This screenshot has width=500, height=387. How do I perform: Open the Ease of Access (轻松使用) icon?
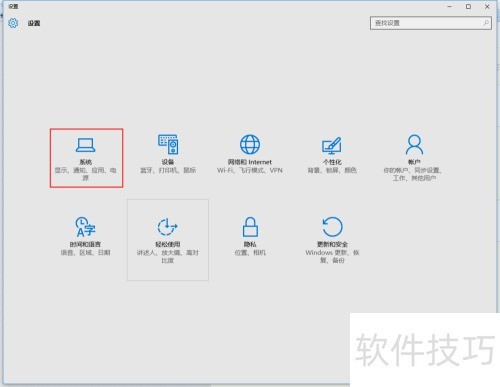tap(167, 227)
